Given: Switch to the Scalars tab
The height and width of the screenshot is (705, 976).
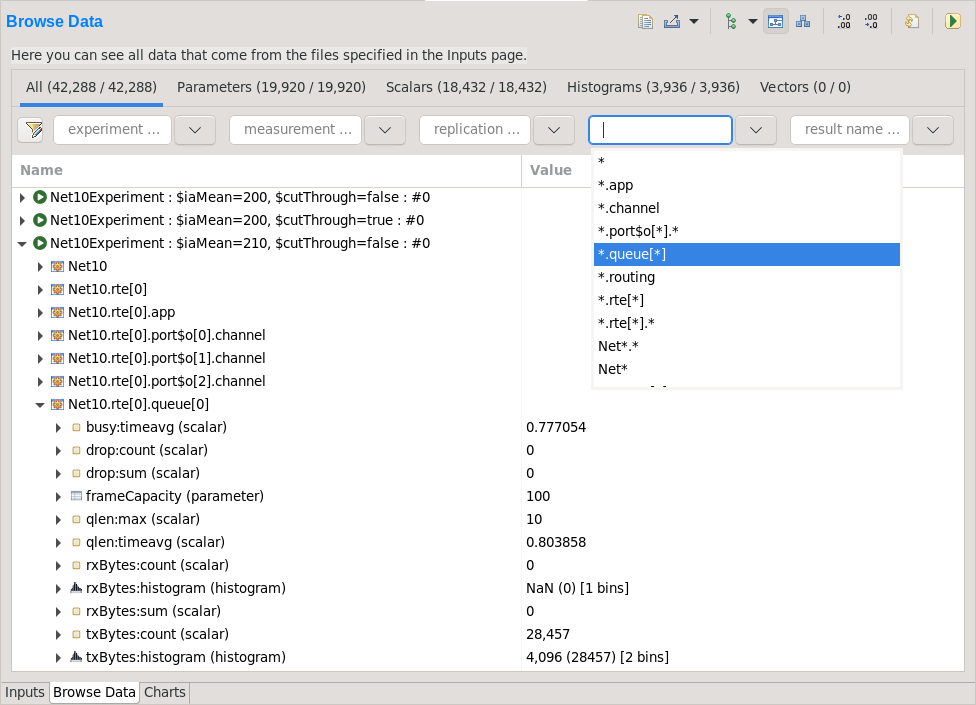Looking at the screenshot, I should [466, 87].
